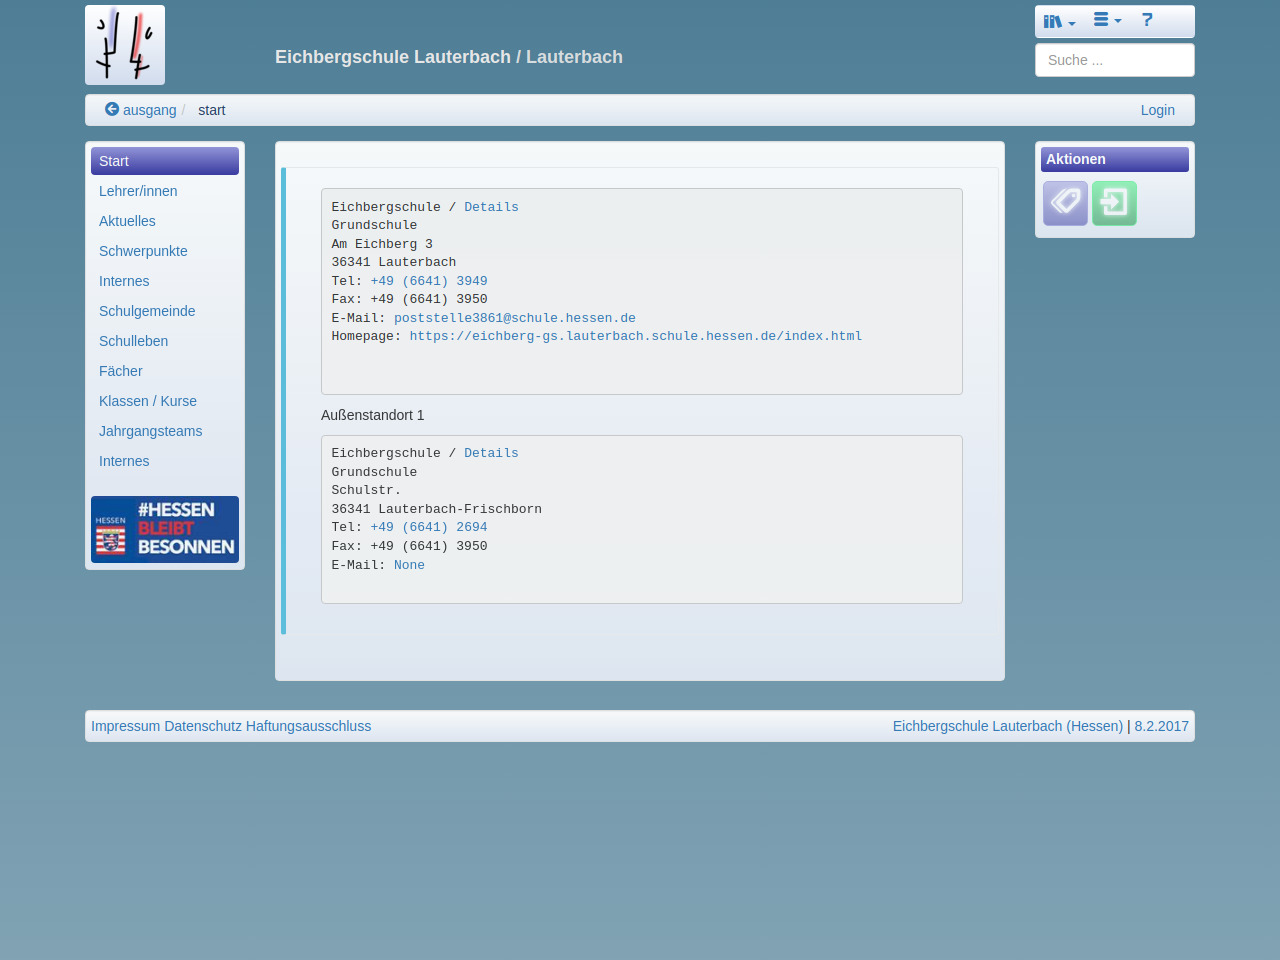Open Details link of the main school

[x=491, y=207]
